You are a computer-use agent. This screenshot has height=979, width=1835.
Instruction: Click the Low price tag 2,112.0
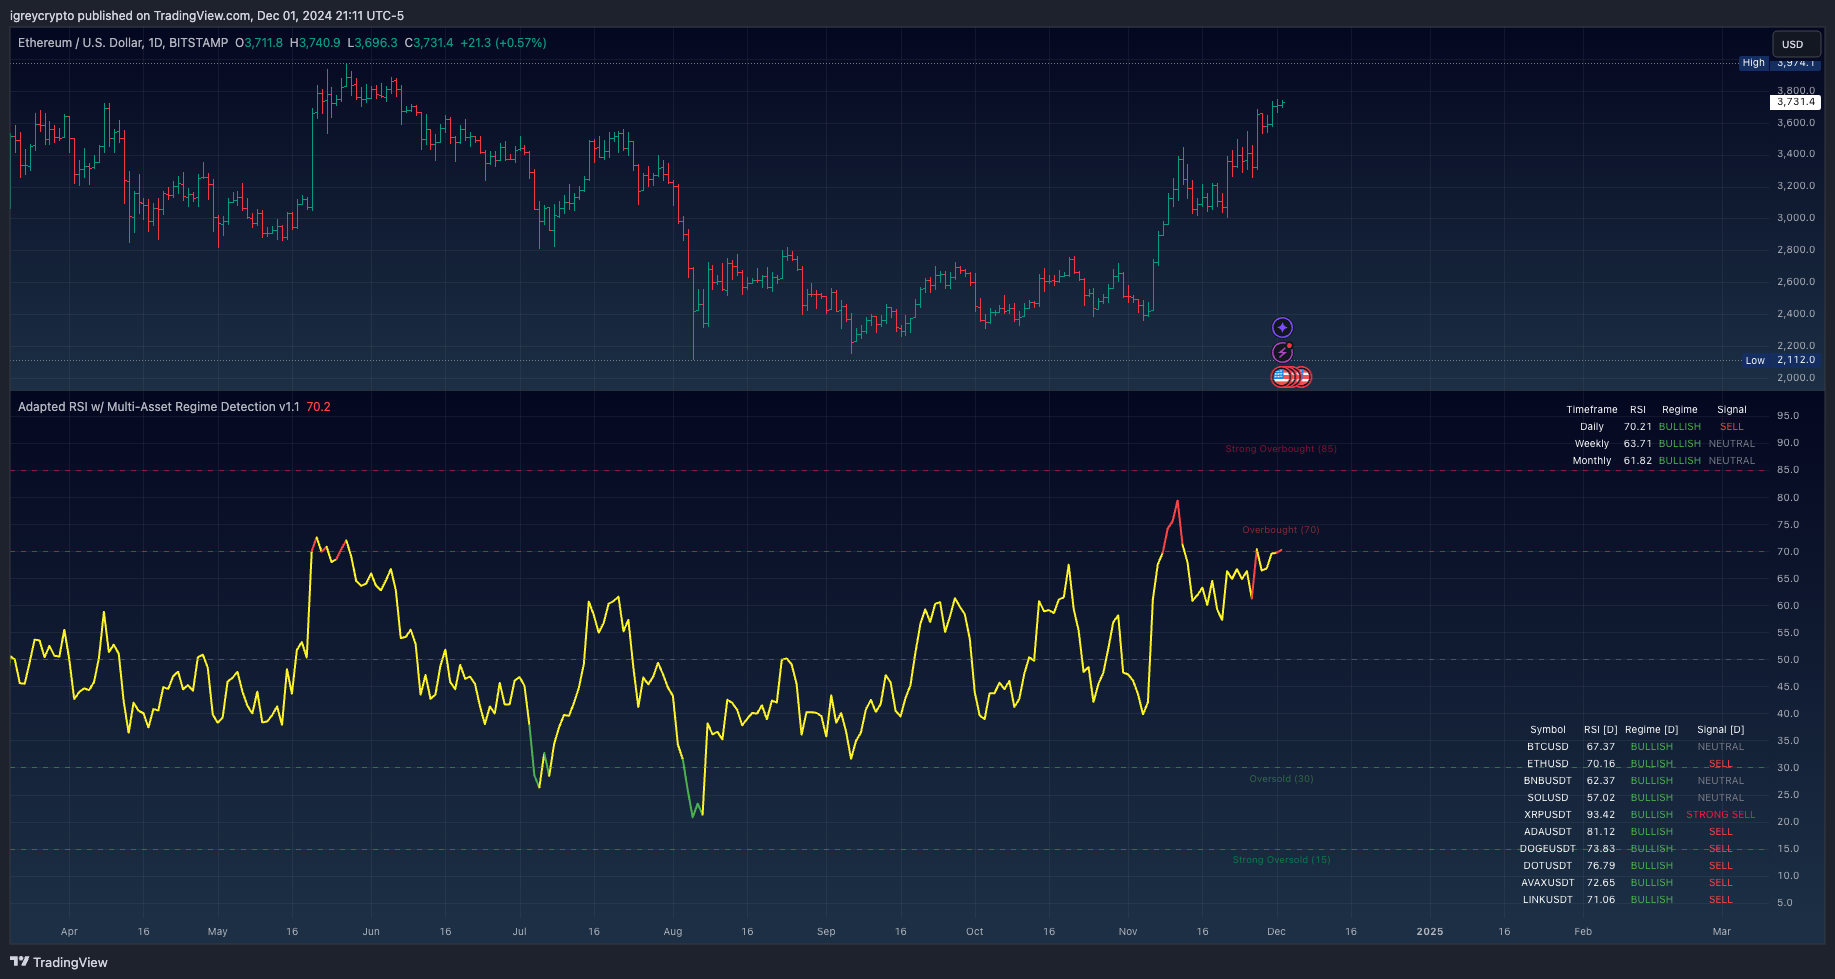1781,360
